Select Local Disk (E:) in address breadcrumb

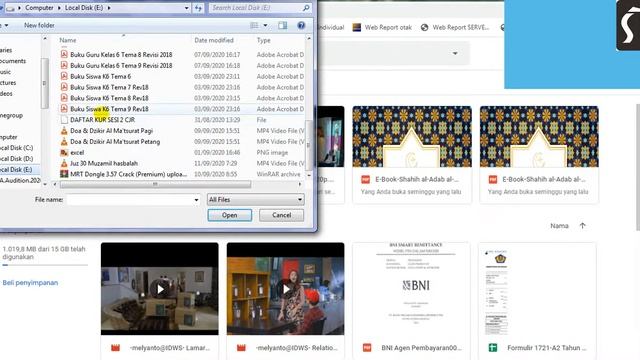click(x=84, y=8)
